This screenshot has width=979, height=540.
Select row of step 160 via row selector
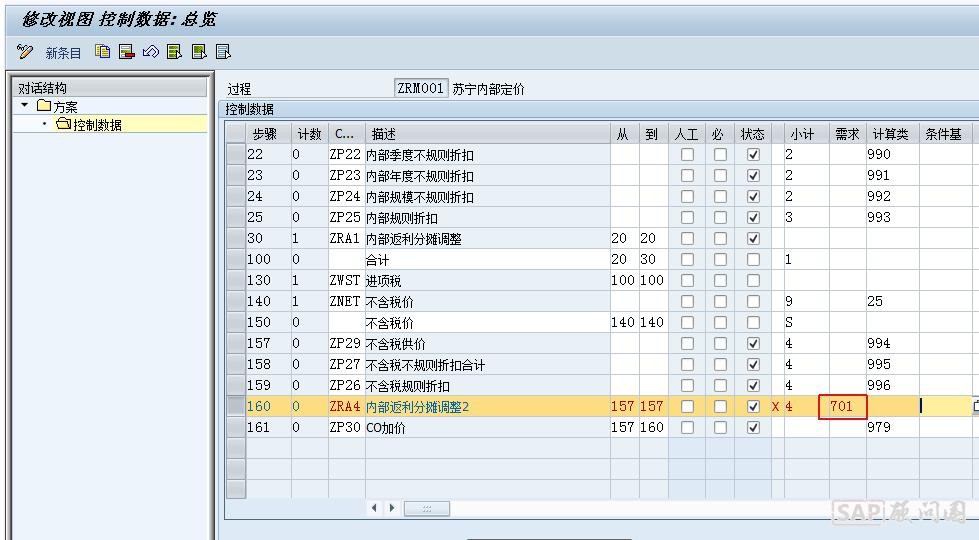coord(236,406)
